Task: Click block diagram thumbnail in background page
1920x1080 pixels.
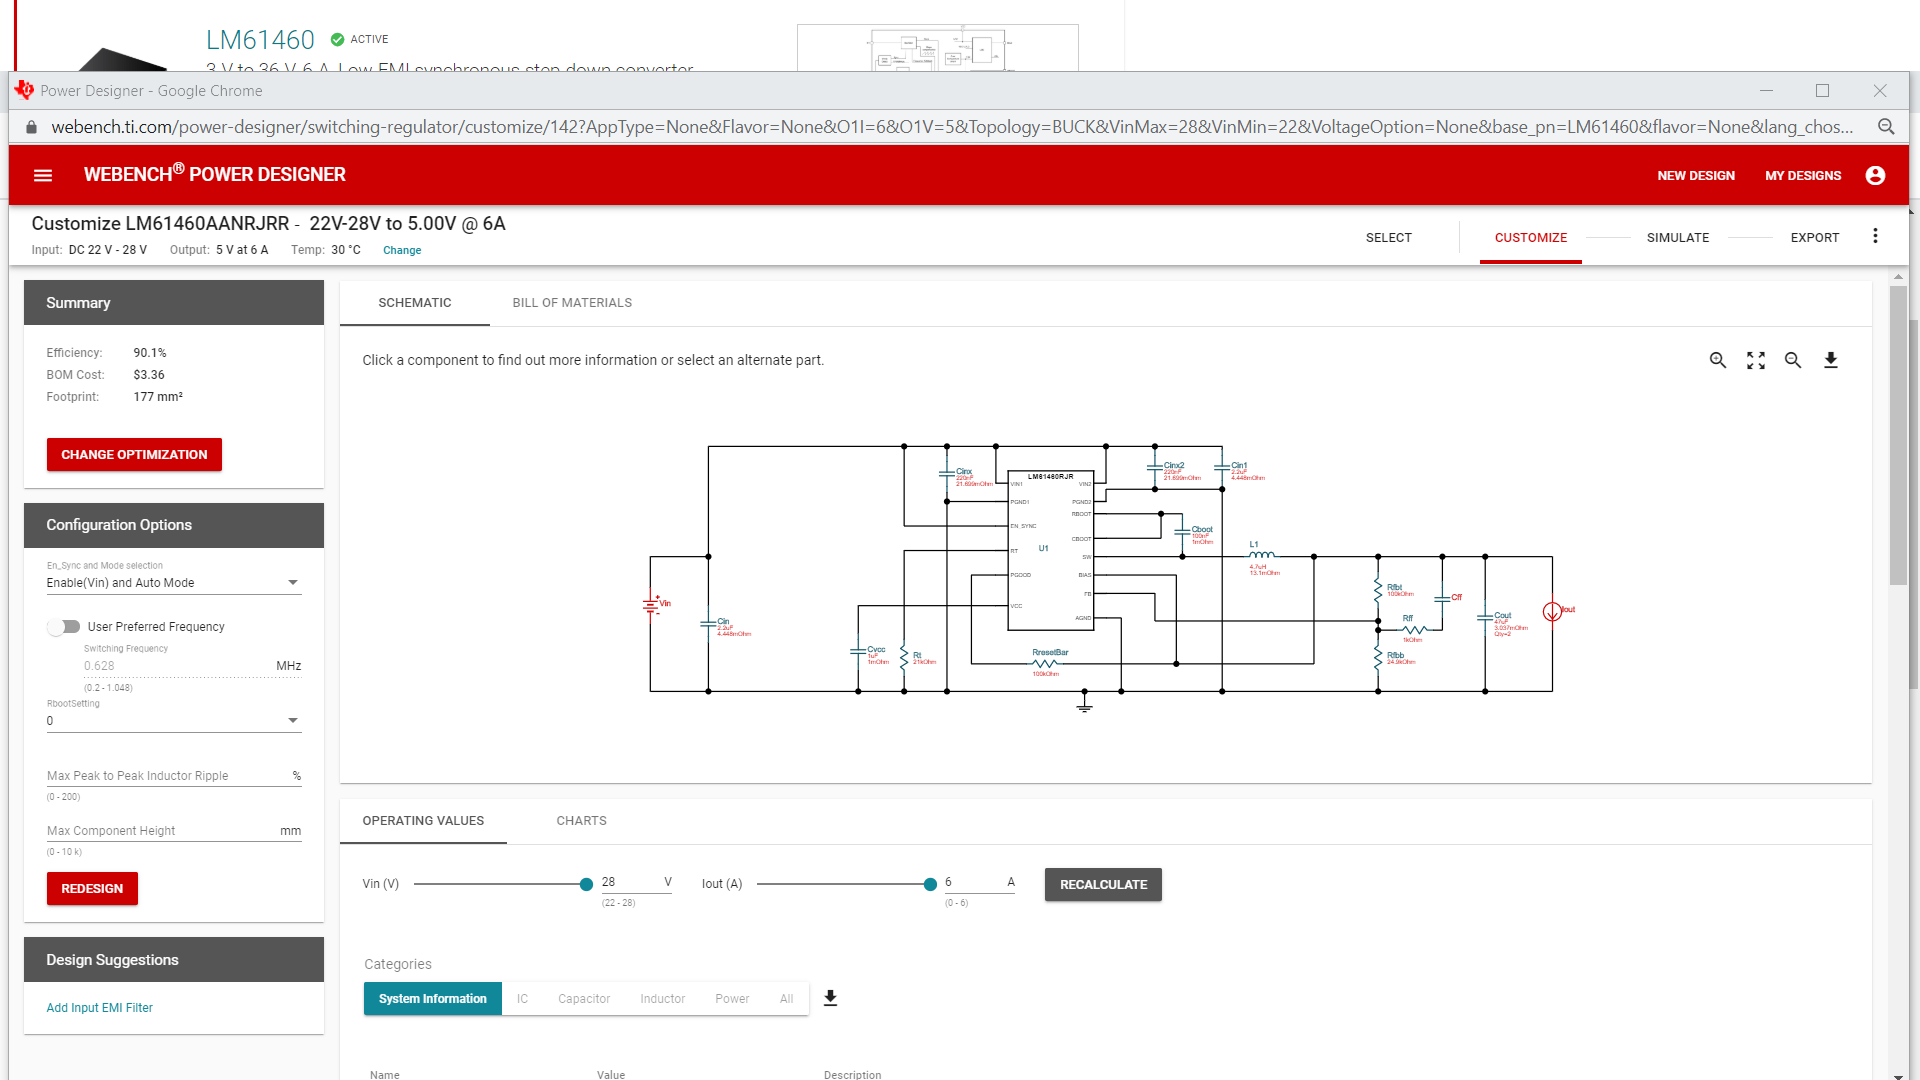Action: [938, 48]
